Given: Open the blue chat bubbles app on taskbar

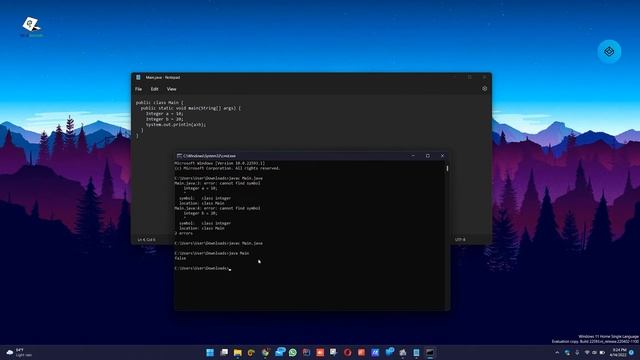Looking at the screenshot, I should pyautogui.click(x=280, y=352).
